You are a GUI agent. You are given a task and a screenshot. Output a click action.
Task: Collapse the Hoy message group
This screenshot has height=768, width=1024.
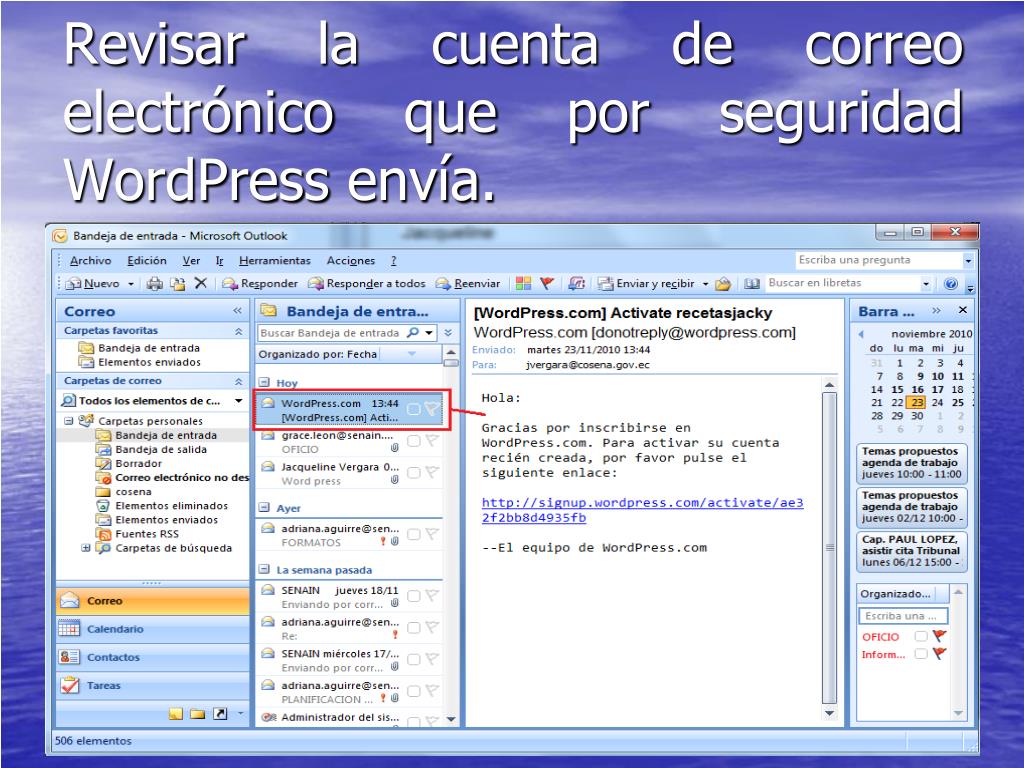click(x=264, y=383)
